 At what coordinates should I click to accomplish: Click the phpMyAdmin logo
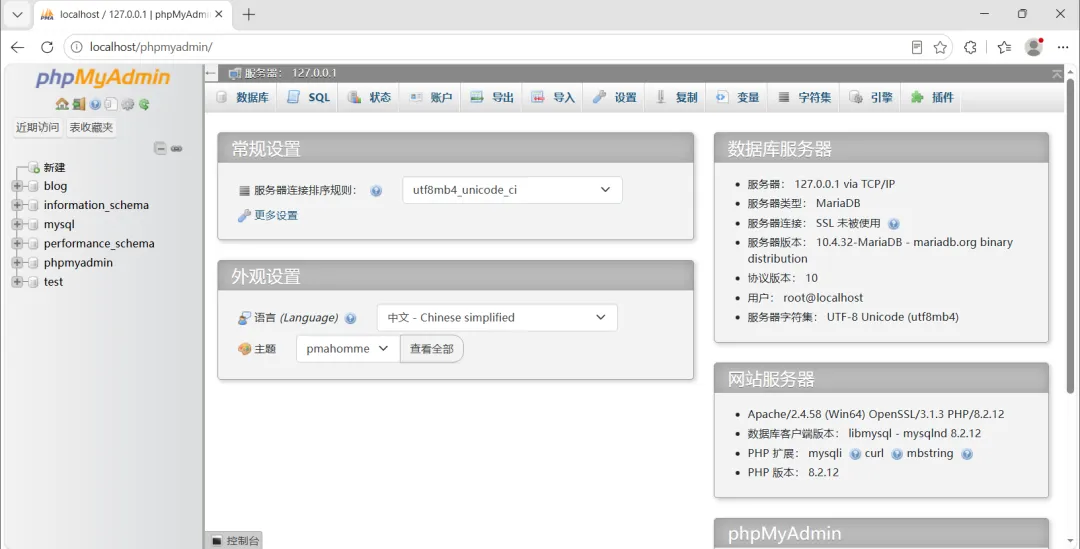[103, 77]
